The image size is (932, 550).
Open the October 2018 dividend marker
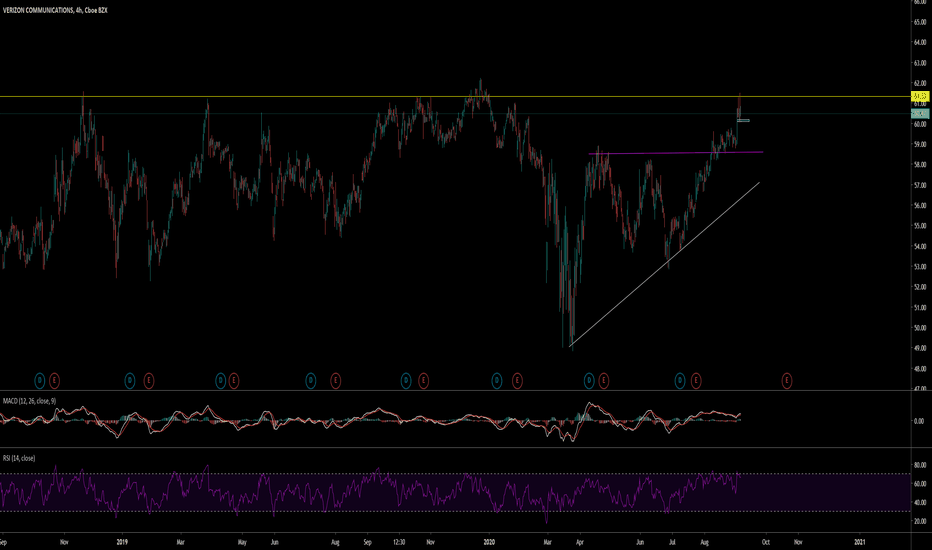[39, 381]
